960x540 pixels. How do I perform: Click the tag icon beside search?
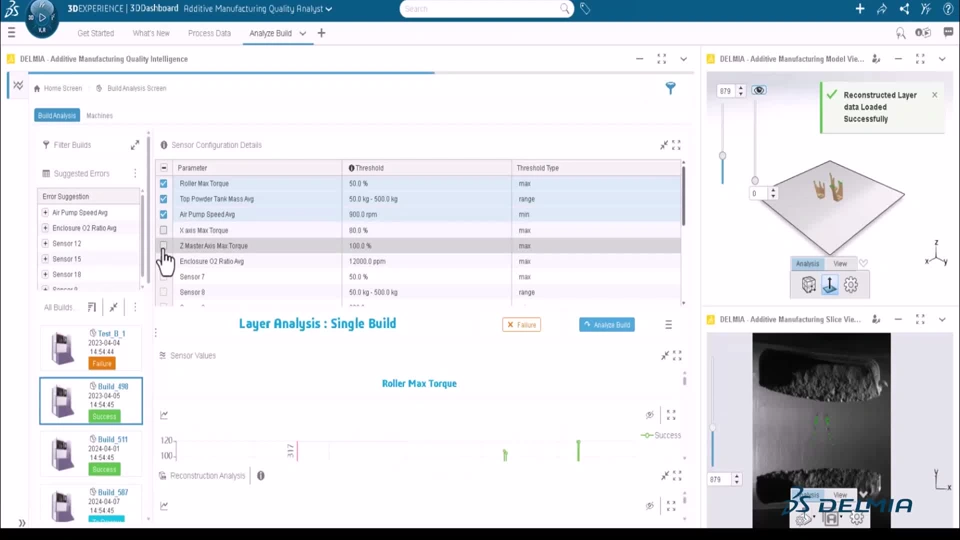[585, 9]
